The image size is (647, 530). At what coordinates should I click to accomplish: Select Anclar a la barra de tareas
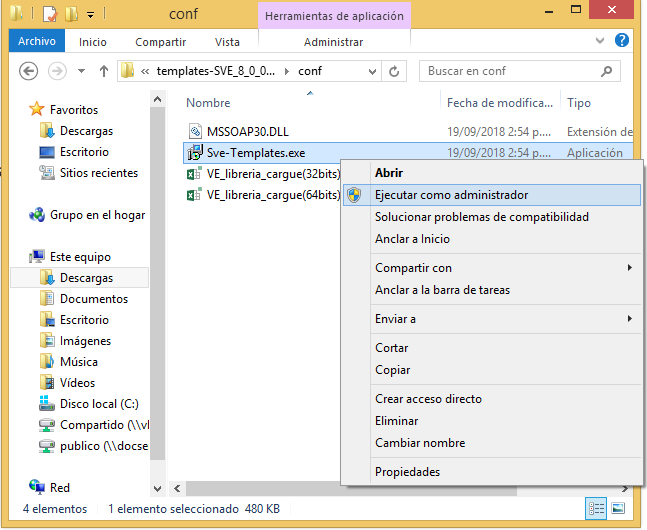492,290
